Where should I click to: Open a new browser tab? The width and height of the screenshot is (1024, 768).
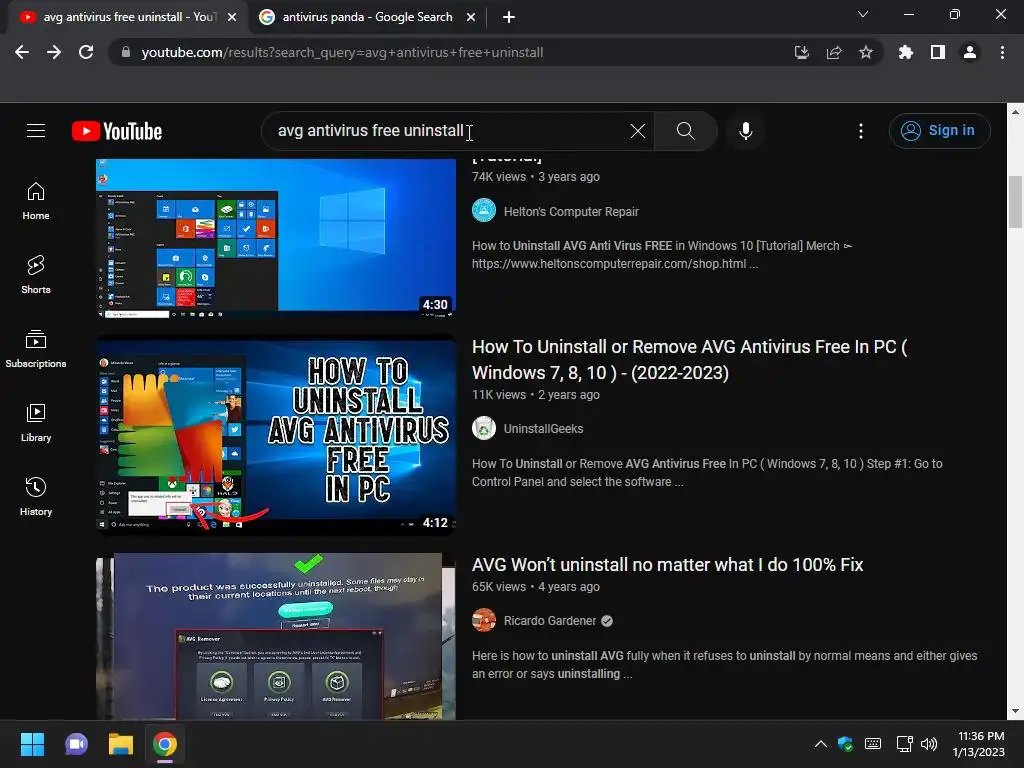click(509, 17)
